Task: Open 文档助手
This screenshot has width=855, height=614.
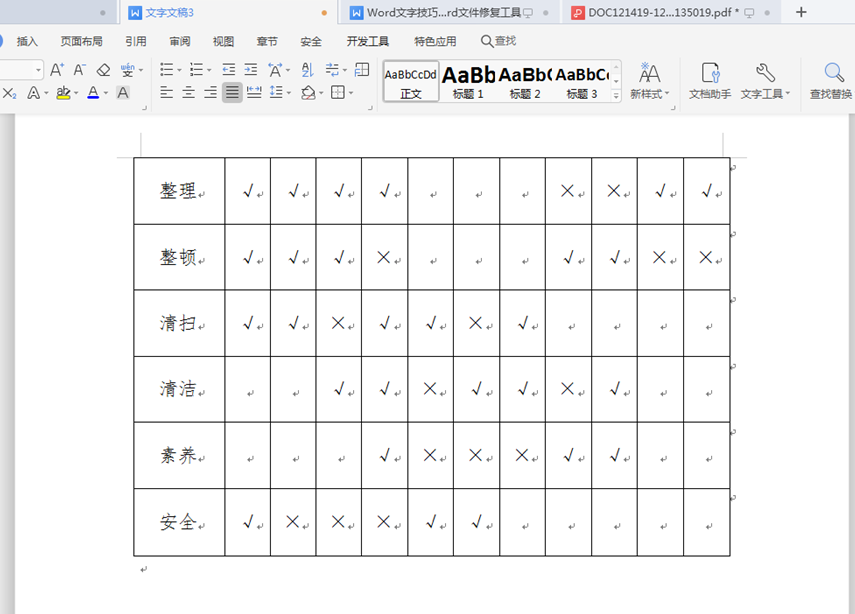Action: point(709,81)
